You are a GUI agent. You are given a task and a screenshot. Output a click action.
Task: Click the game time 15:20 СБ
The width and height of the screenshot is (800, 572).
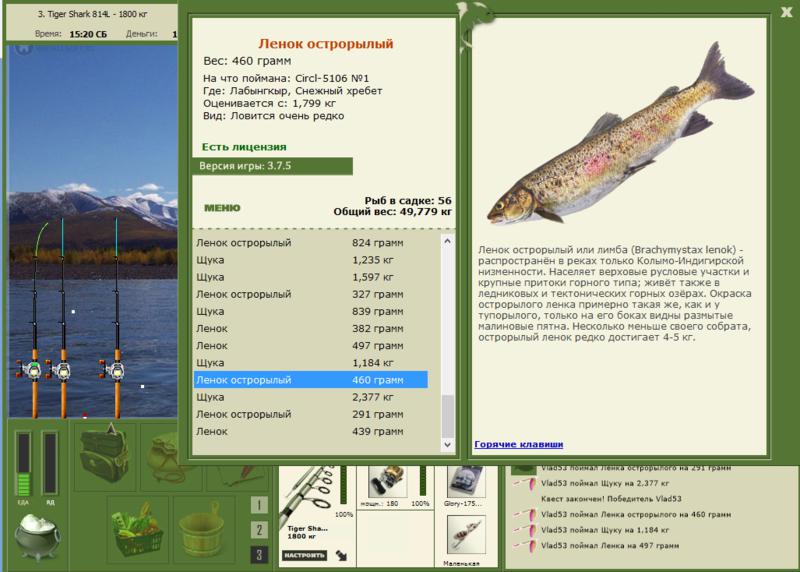click(x=88, y=34)
